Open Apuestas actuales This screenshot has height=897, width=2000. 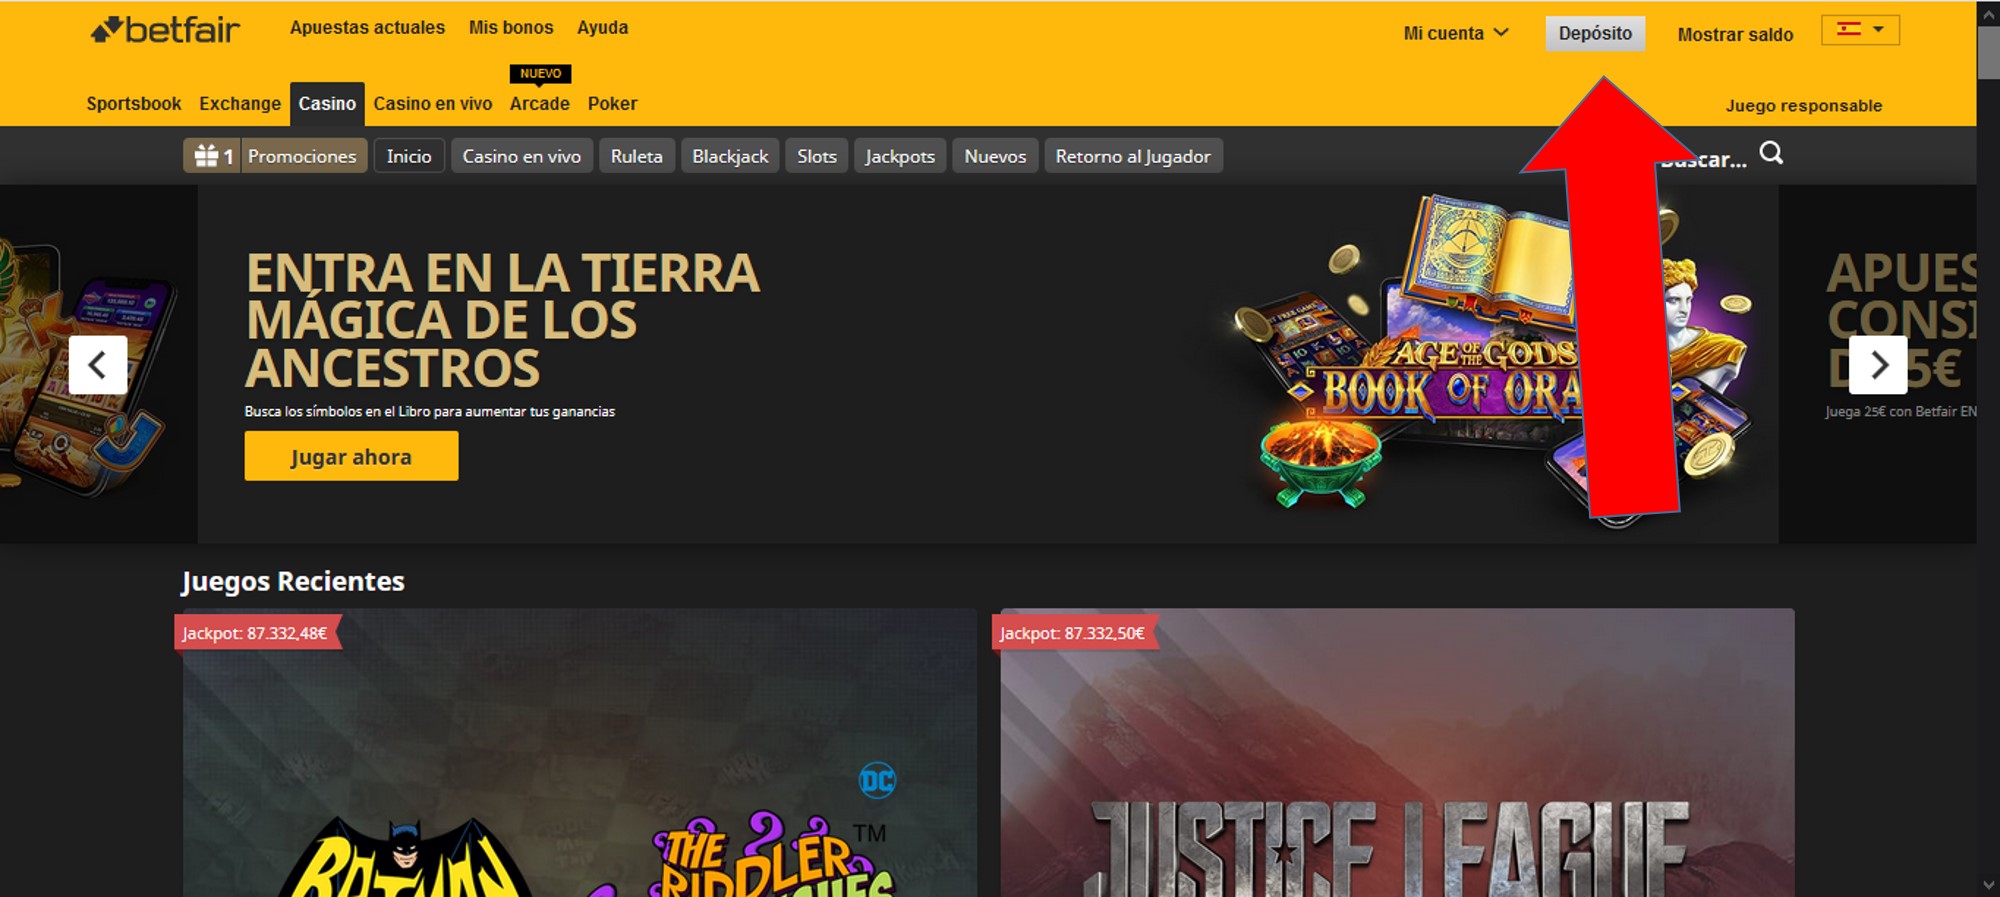[x=367, y=28]
